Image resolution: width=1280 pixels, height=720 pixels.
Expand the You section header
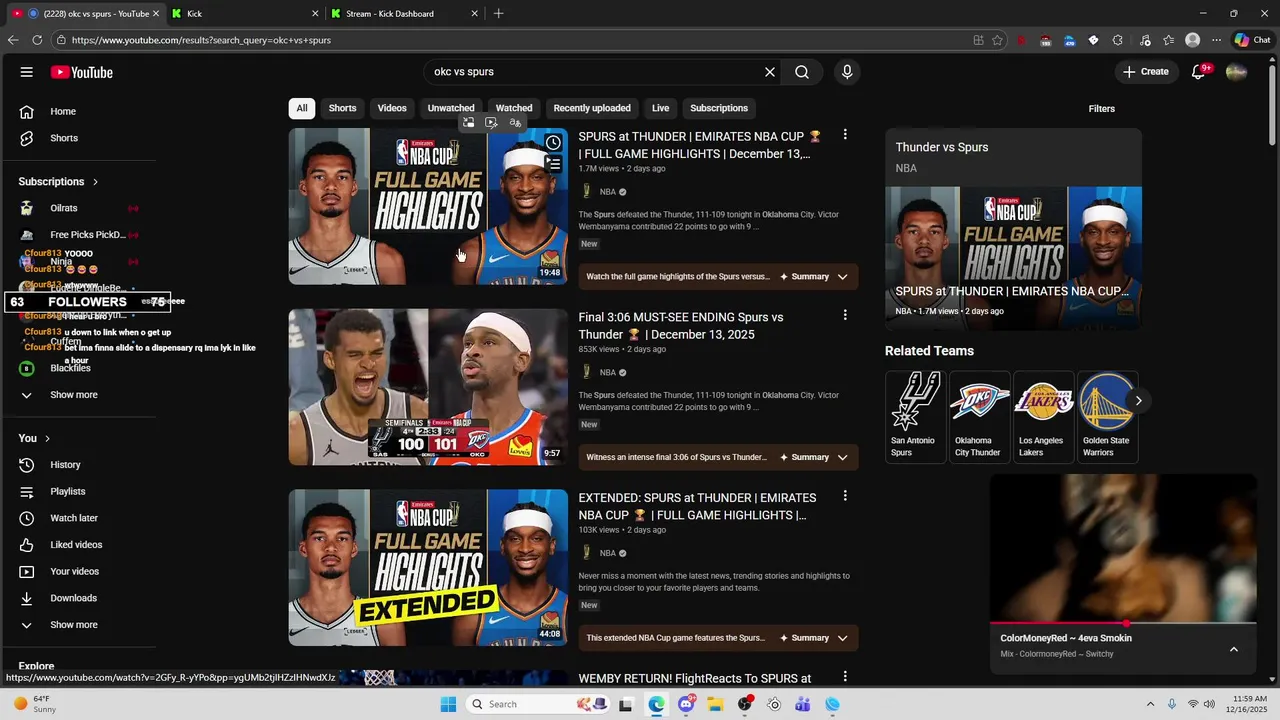pyautogui.click(x=34, y=438)
